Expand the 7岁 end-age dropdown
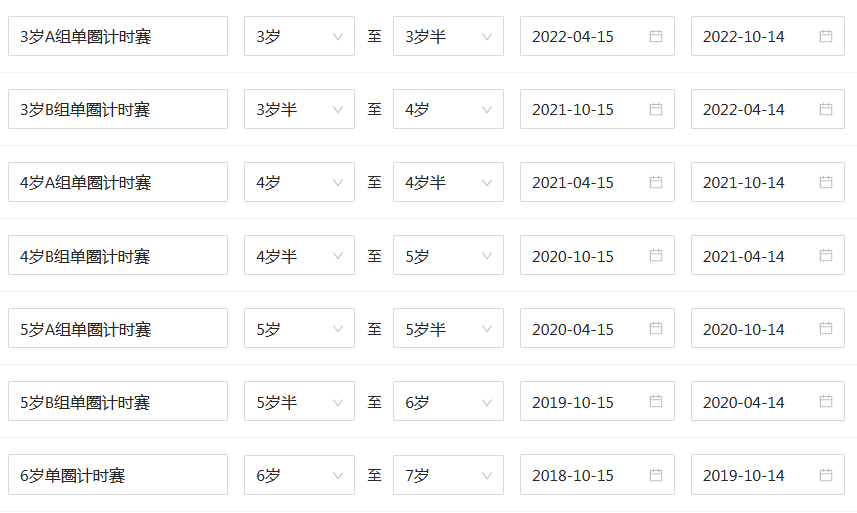This screenshot has height=513, width=857. click(448, 475)
